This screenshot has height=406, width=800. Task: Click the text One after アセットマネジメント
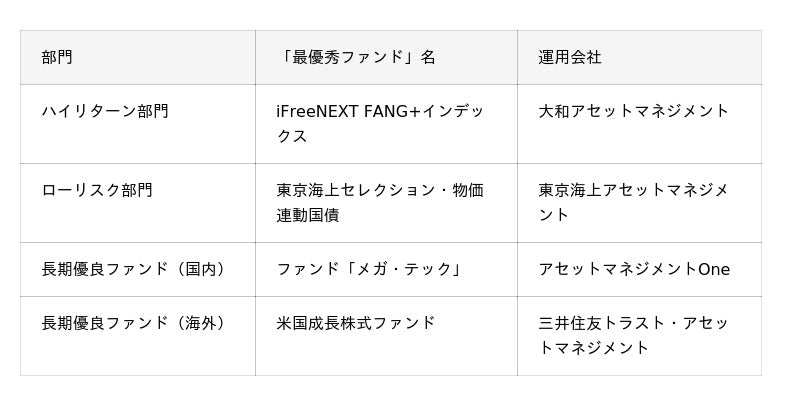[x=714, y=269]
